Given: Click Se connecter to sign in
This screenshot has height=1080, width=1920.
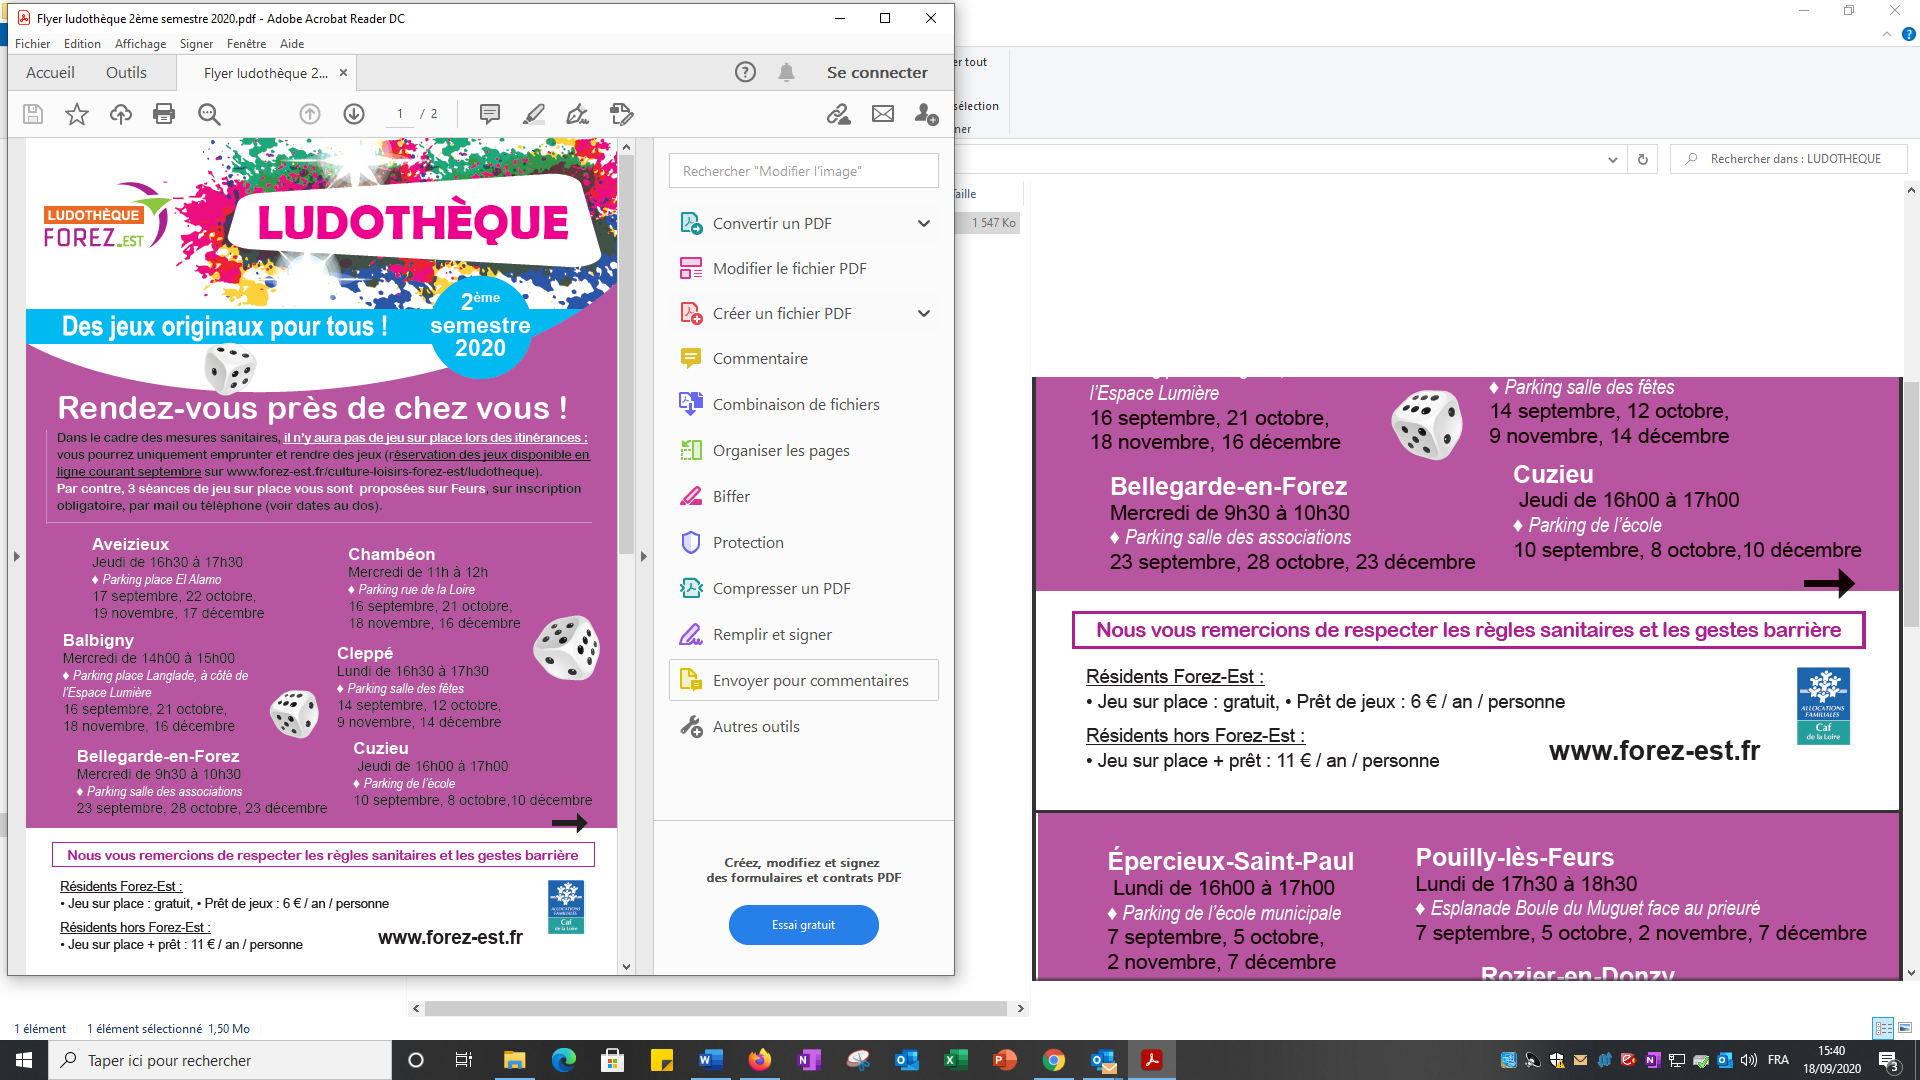Looking at the screenshot, I should (x=877, y=72).
